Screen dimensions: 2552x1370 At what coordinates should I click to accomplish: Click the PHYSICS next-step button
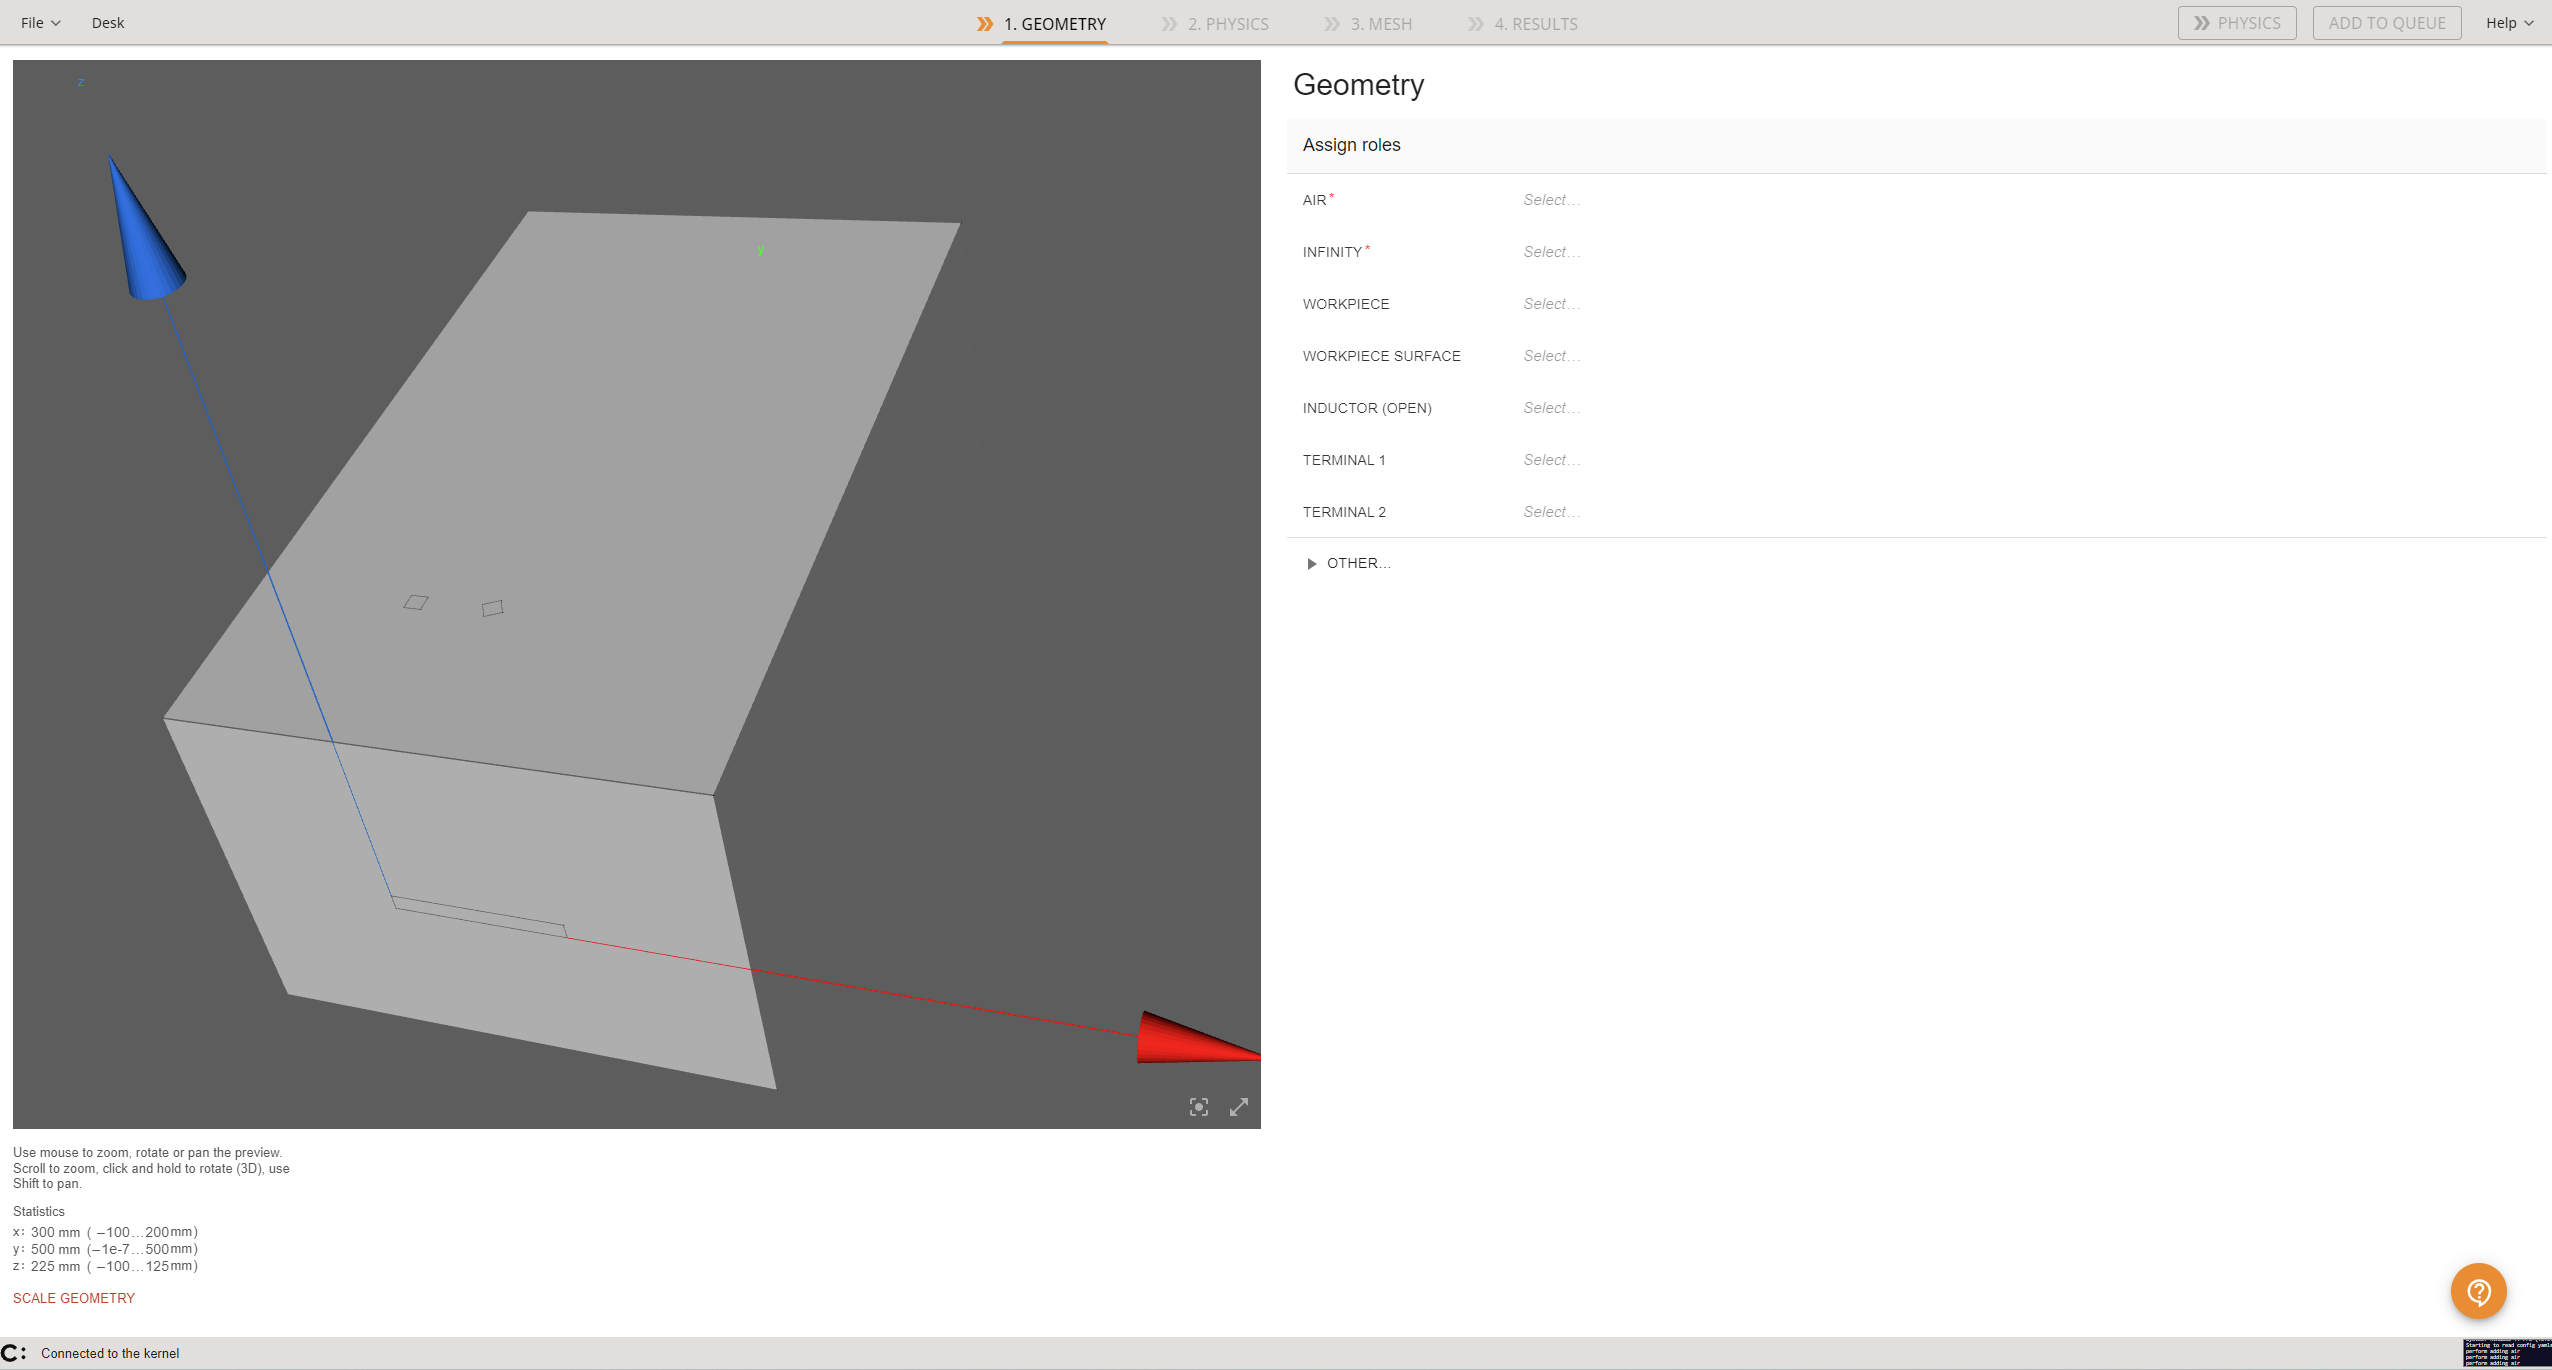tap(2236, 23)
